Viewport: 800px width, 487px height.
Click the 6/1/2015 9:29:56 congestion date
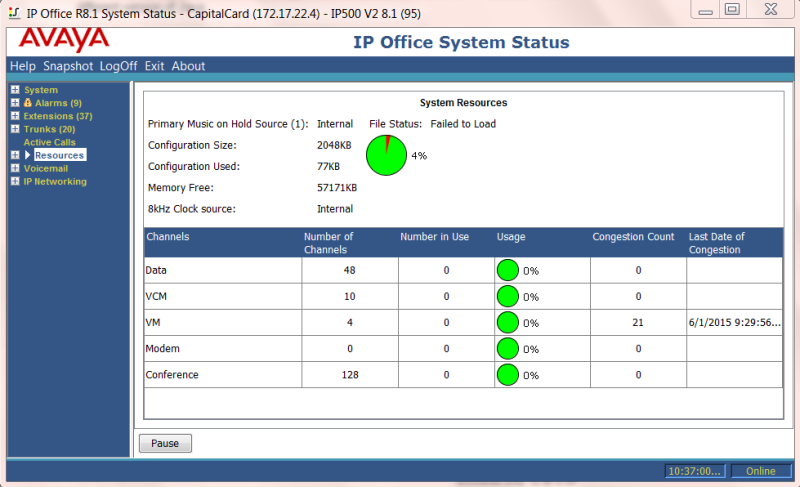coord(735,323)
